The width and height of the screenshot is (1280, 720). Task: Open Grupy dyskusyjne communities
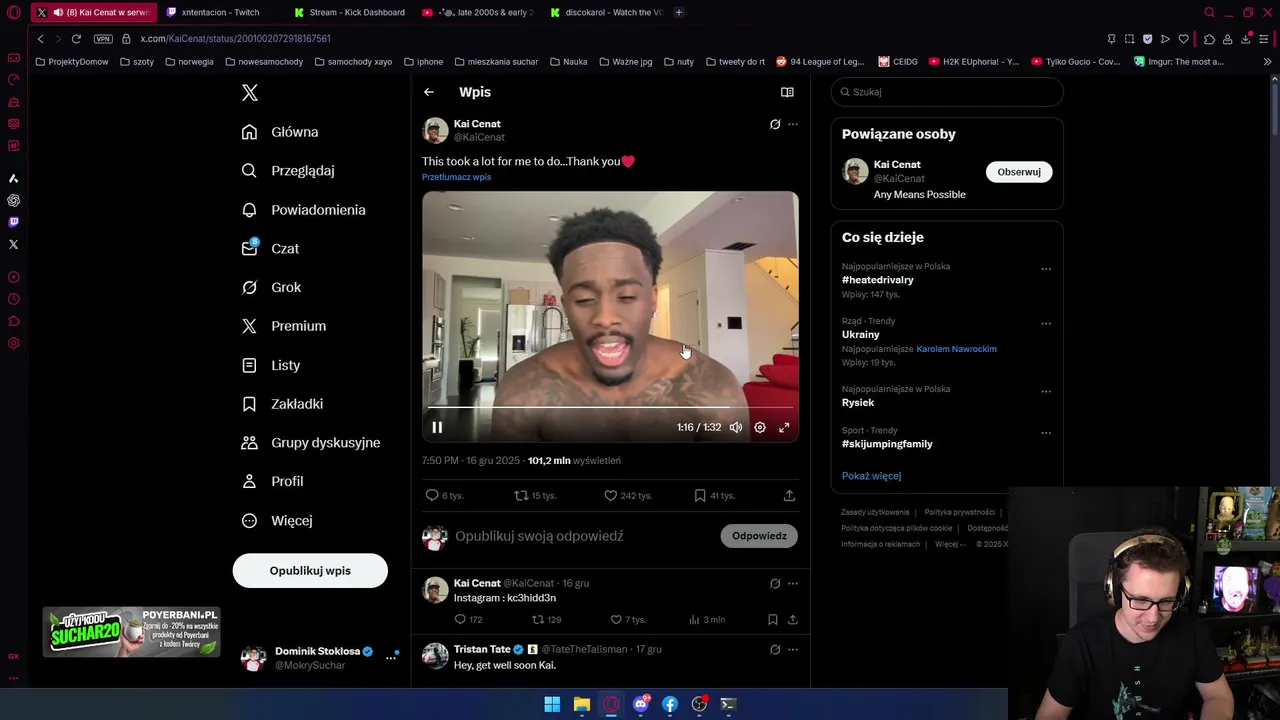click(311, 443)
